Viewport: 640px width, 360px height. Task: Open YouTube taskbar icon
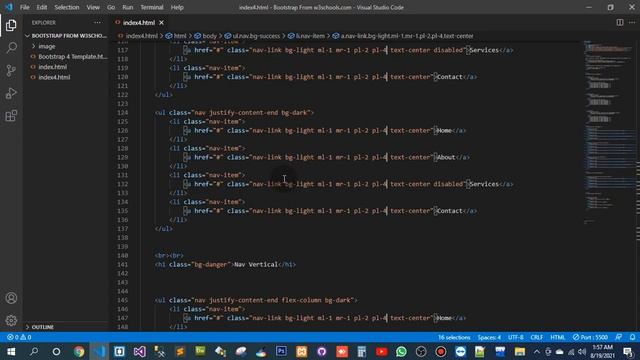coord(382,351)
